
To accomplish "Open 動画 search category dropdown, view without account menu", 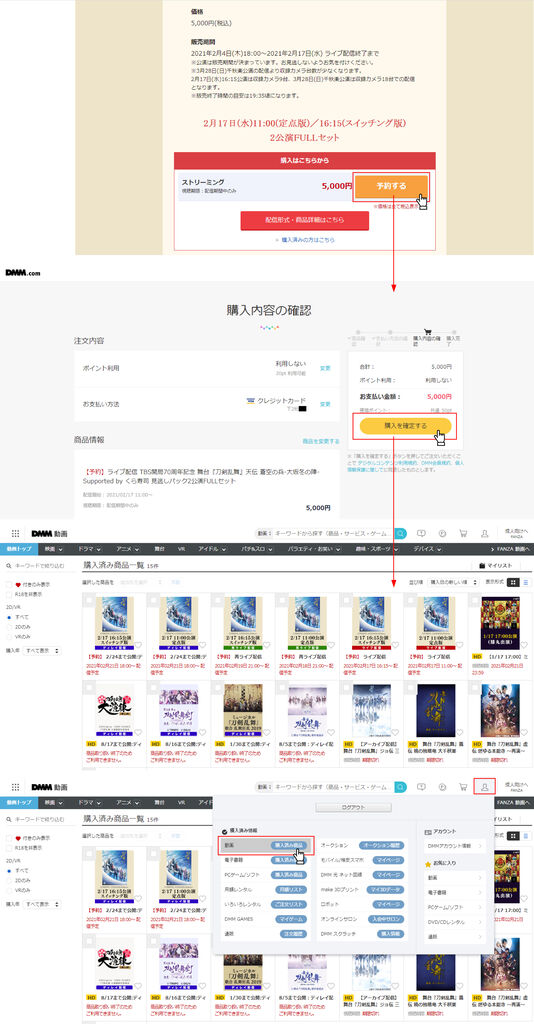I will pyautogui.click(x=263, y=533).
